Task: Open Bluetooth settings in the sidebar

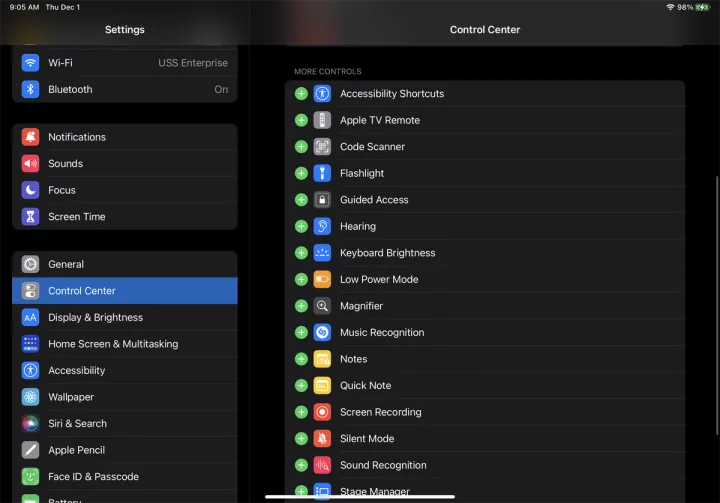Action: tap(125, 89)
